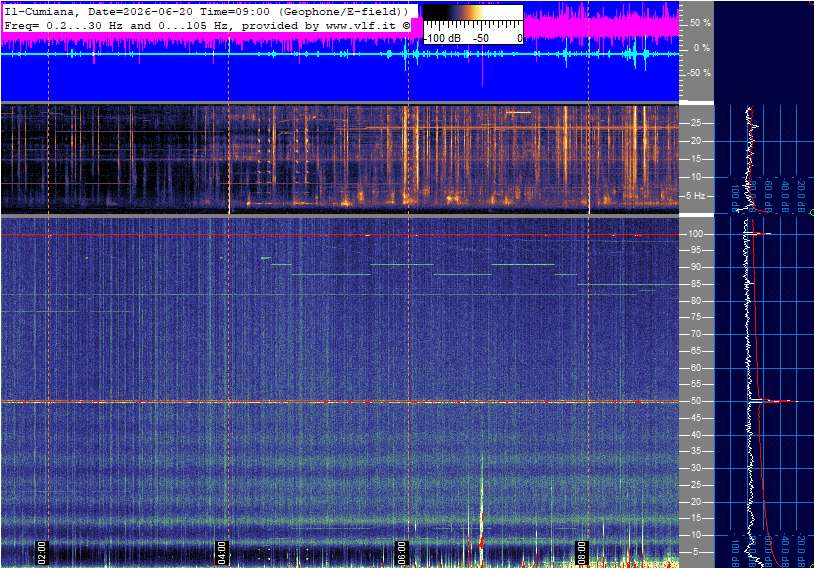
Task: Click the 50 Hz tick label
Action: tap(695, 401)
